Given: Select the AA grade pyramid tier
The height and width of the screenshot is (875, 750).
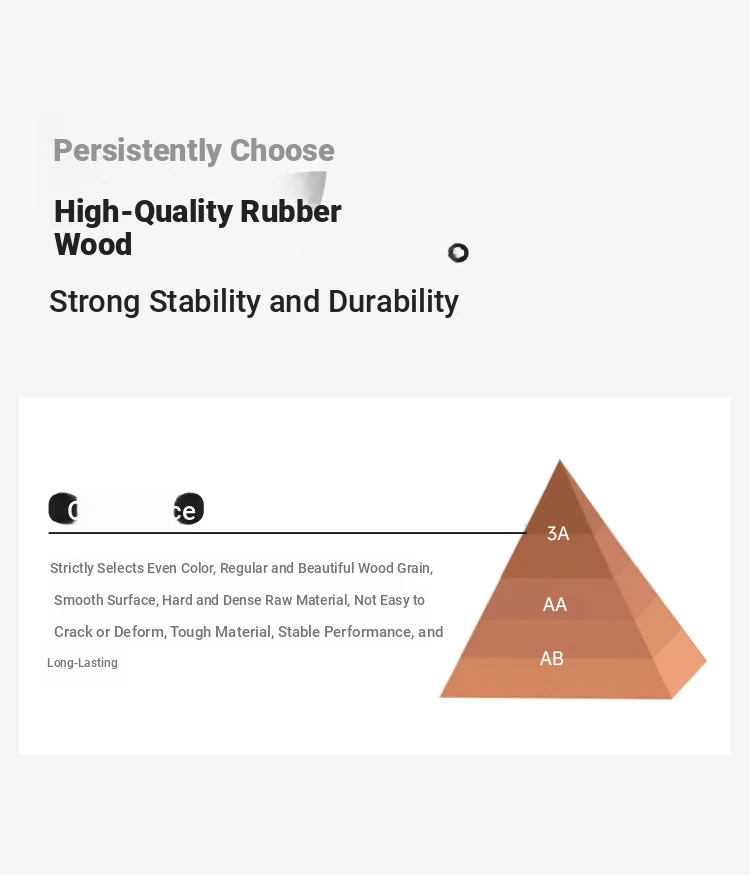Looking at the screenshot, I should tap(555, 604).
